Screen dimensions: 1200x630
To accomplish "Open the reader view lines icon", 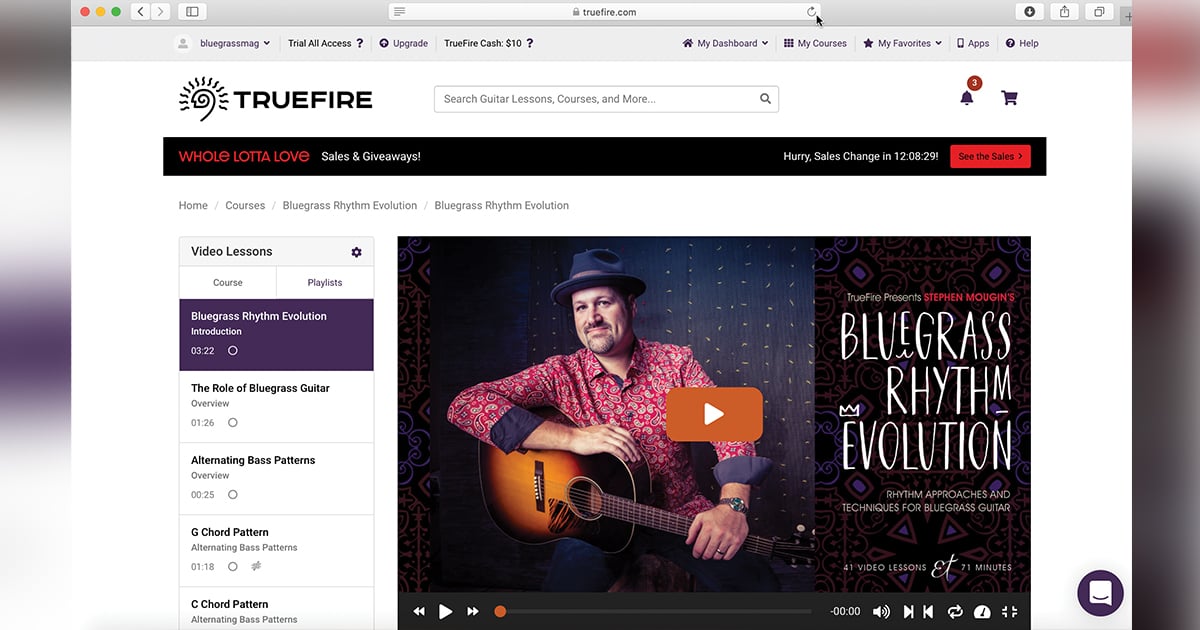I will (400, 12).
